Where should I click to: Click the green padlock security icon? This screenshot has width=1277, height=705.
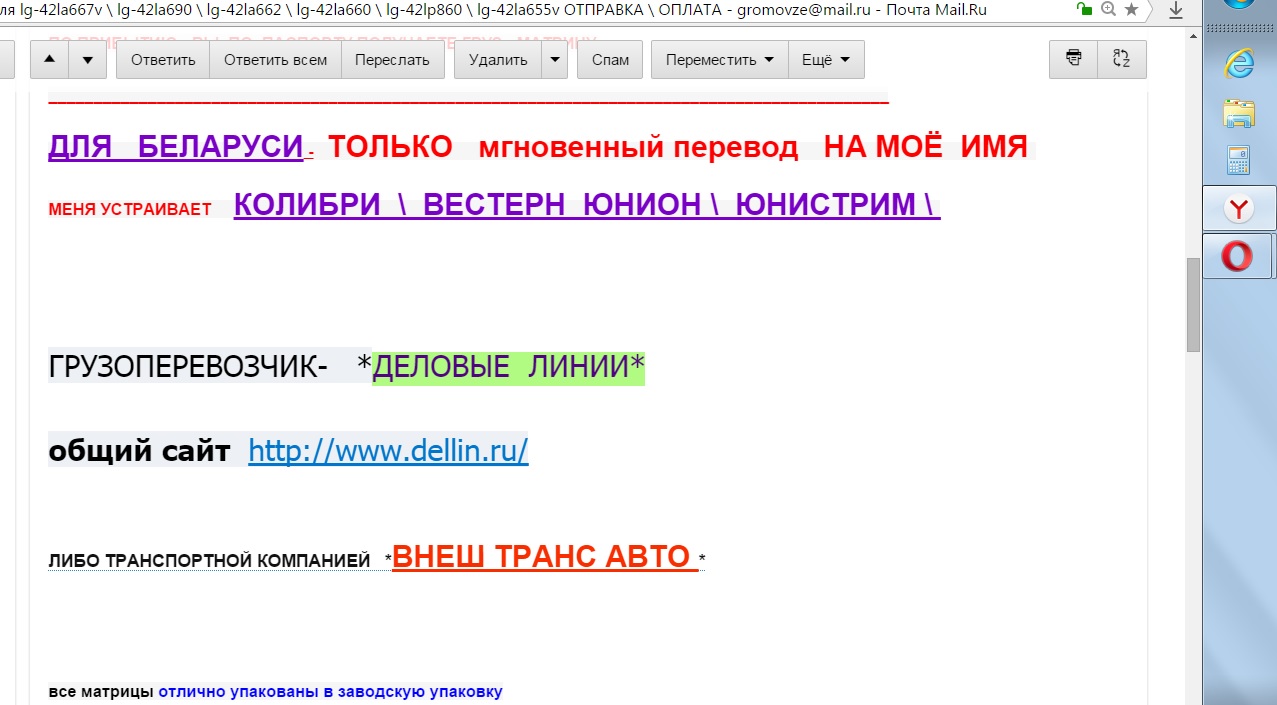[x=1083, y=9]
